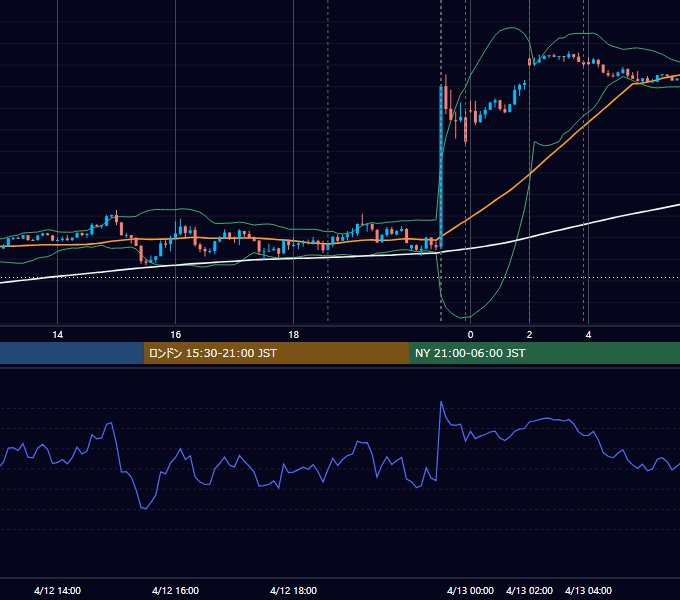Click the 18 hour label on time axis

294,335
